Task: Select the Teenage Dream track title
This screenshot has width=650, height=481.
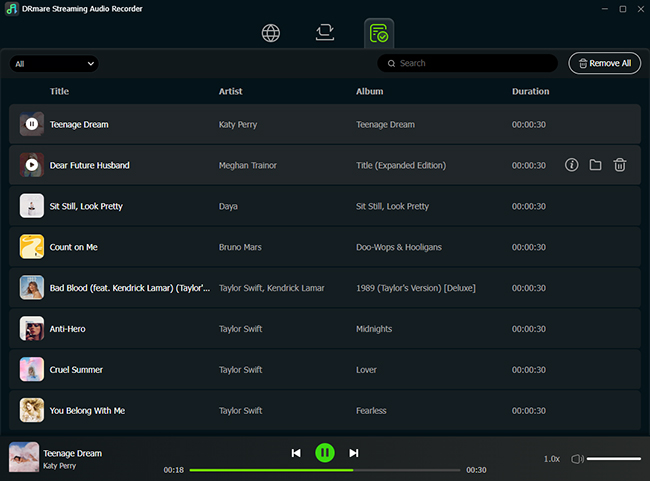Action: (x=79, y=124)
